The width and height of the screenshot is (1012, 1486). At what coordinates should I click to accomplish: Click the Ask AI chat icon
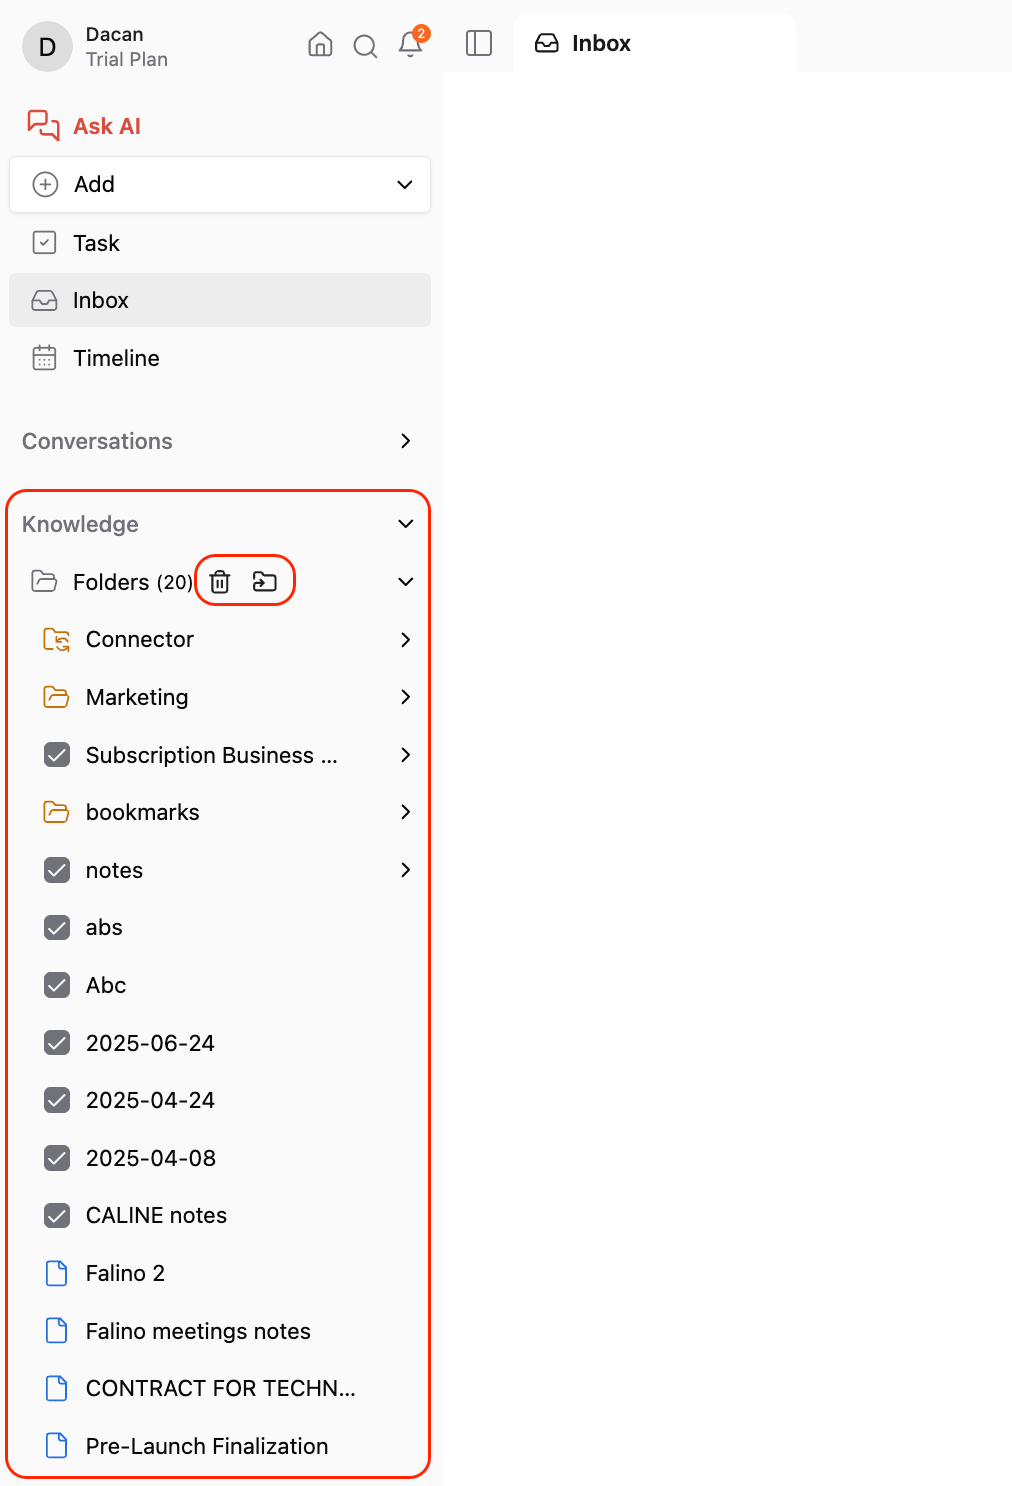point(43,125)
